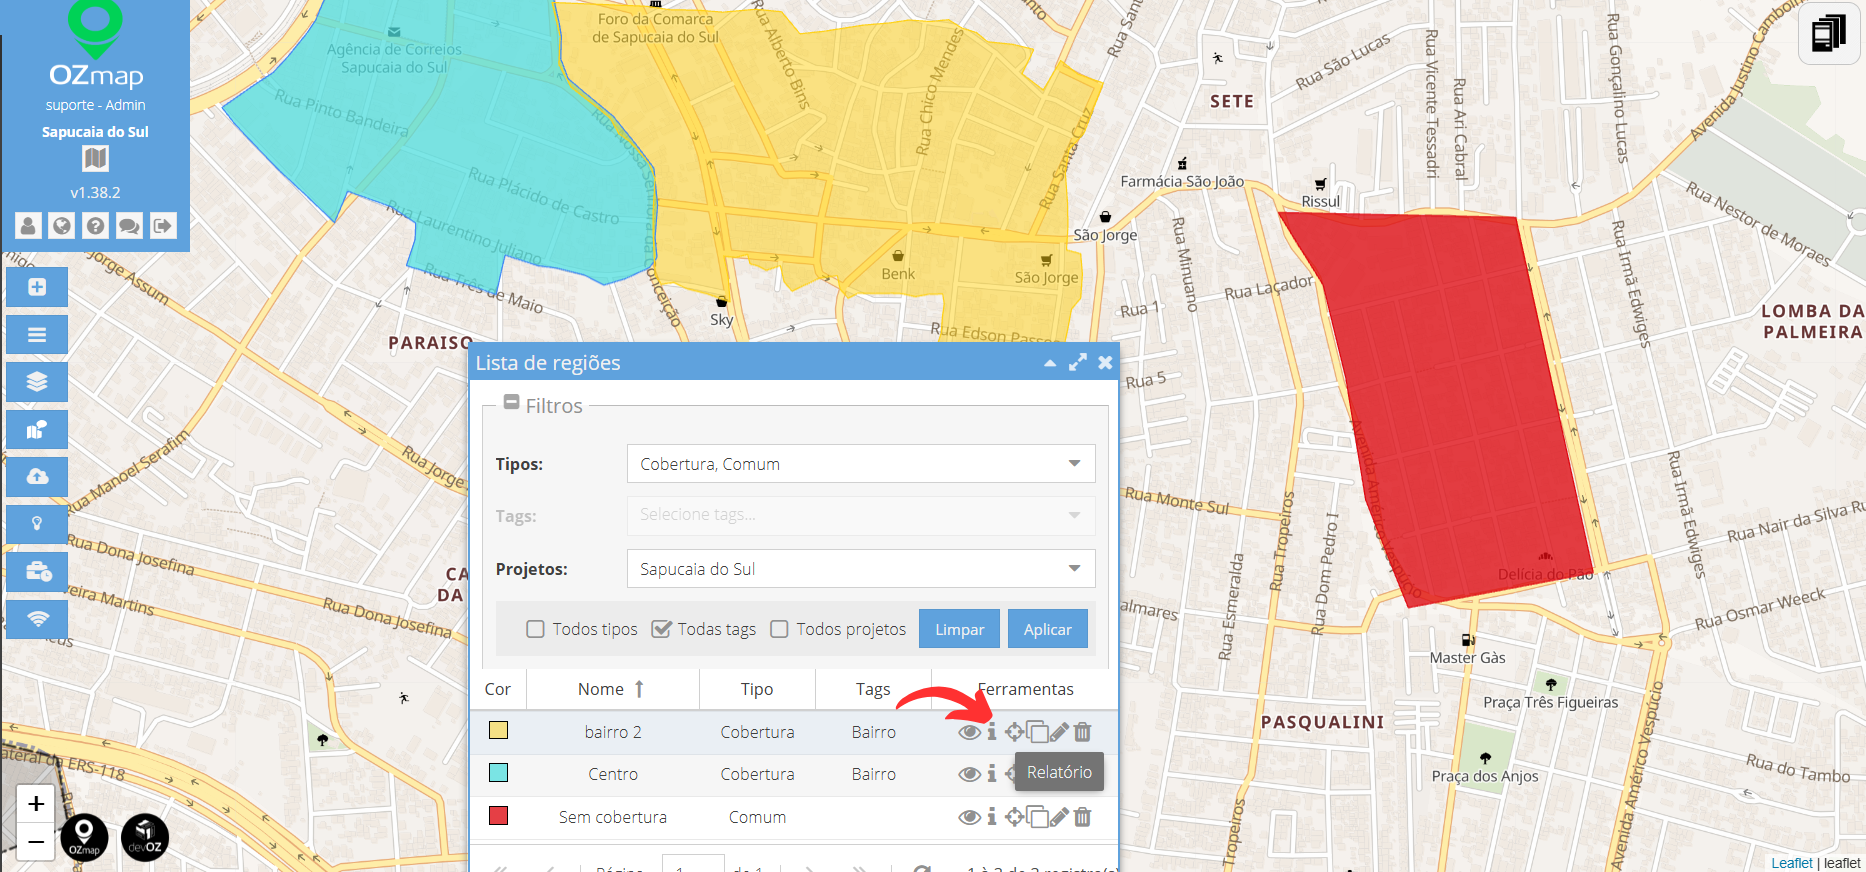Toggle visibility of Centro region
Image resolution: width=1866 pixels, height=872 pixels.
[969, 774]
